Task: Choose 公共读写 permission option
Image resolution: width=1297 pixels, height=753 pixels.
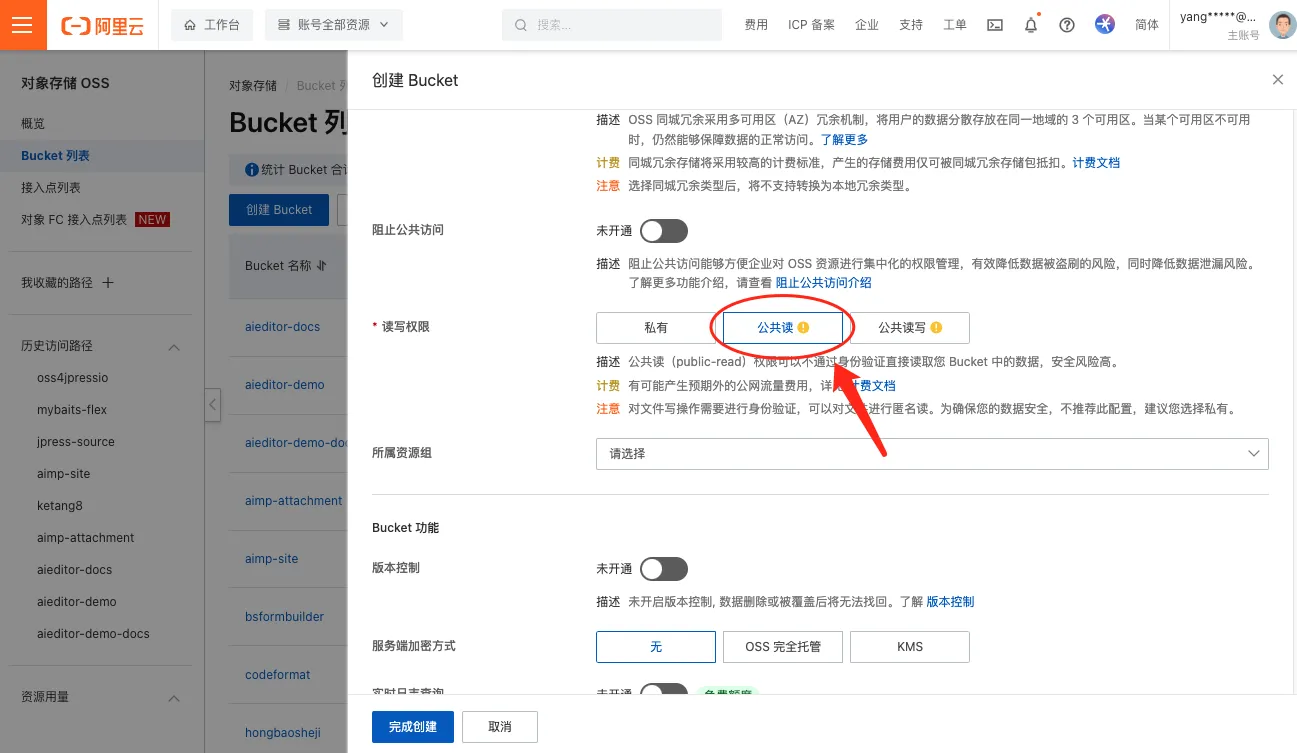Action: 909,328
